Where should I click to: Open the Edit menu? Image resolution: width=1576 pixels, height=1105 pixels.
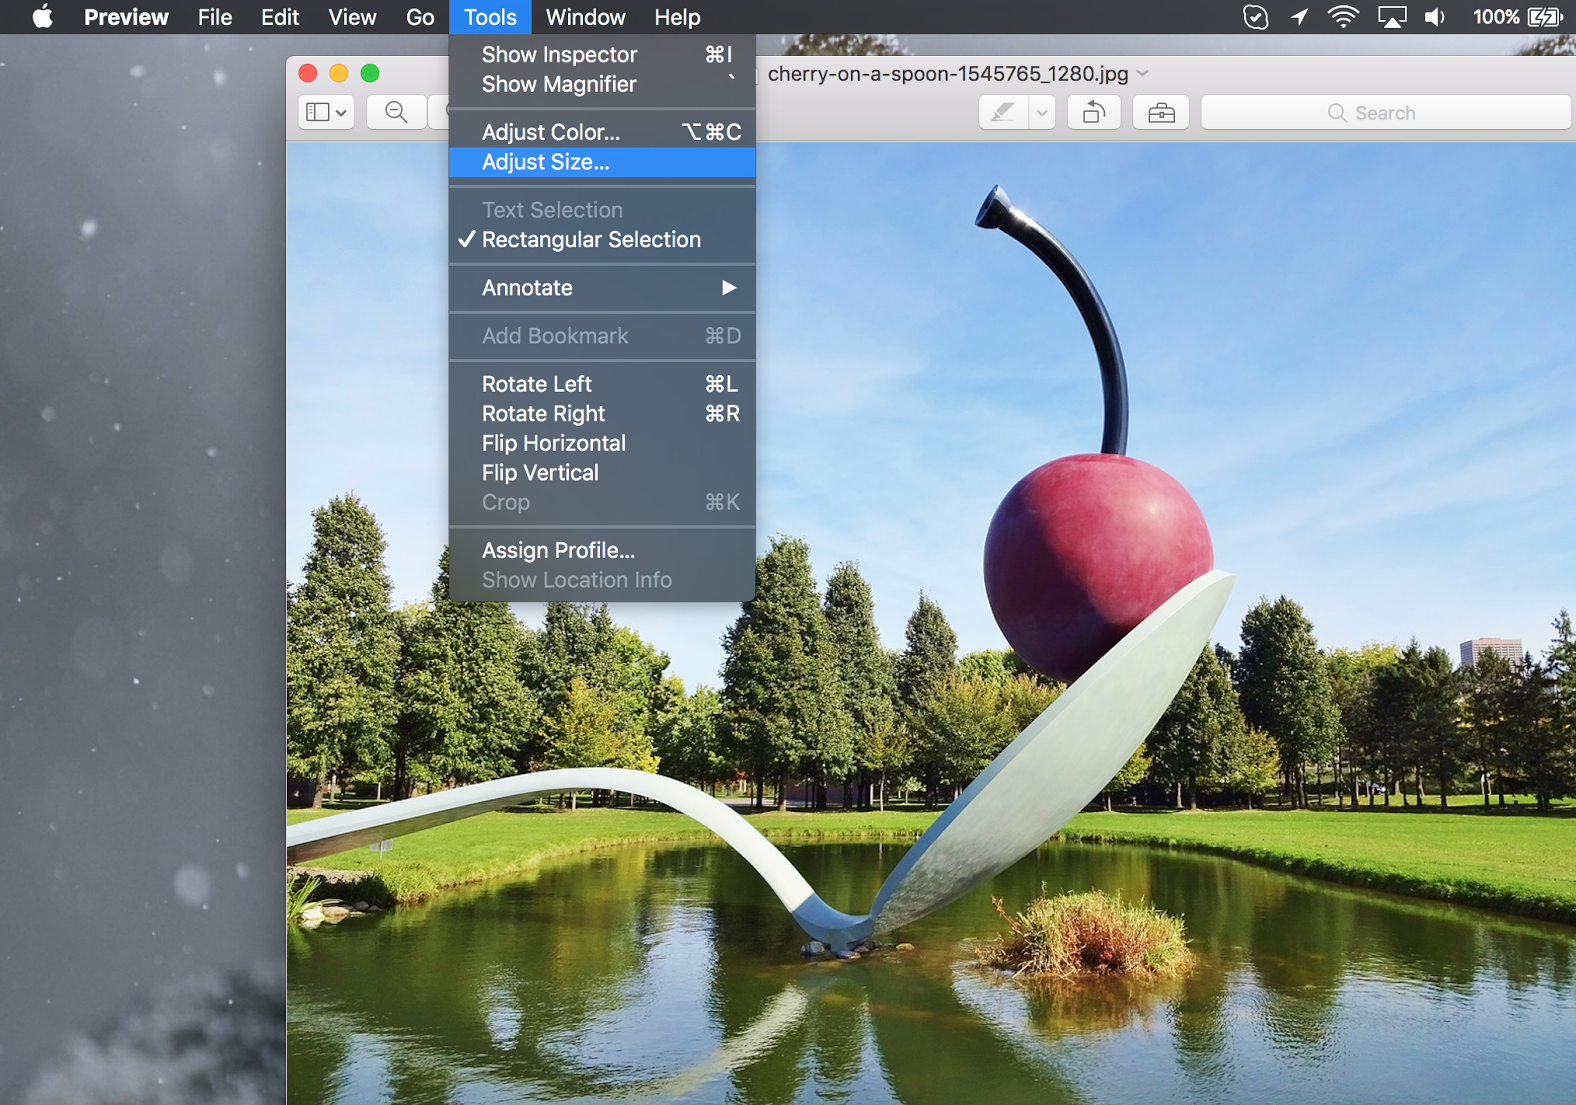point(280,17)
